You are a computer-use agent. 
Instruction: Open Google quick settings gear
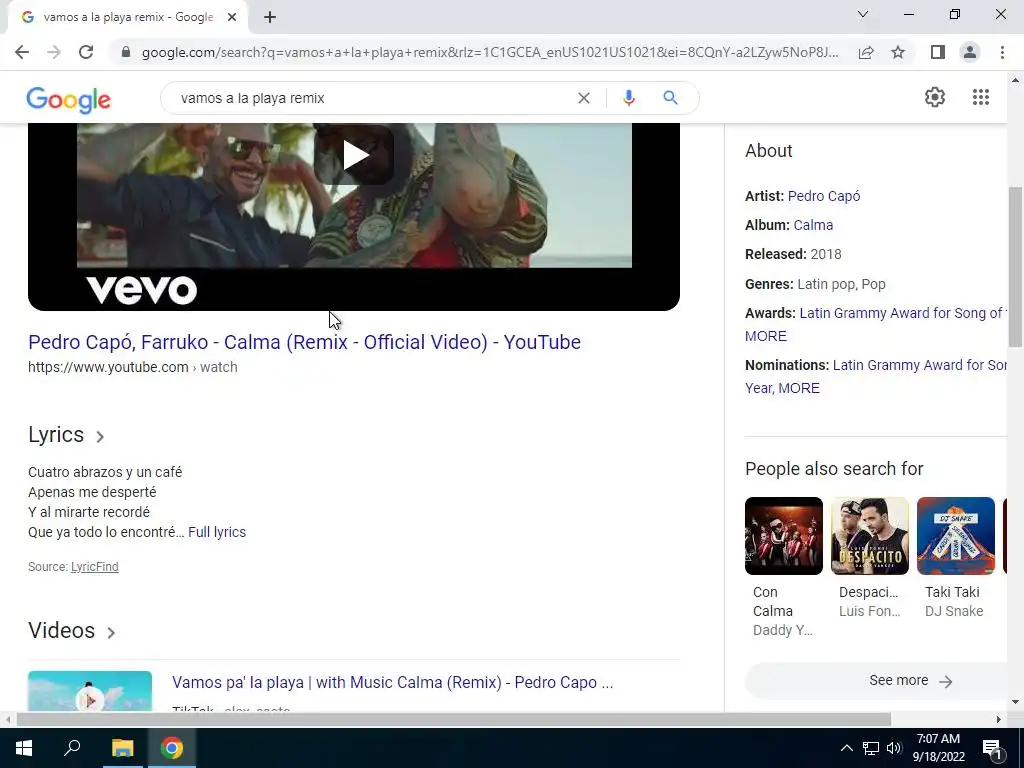935,97
